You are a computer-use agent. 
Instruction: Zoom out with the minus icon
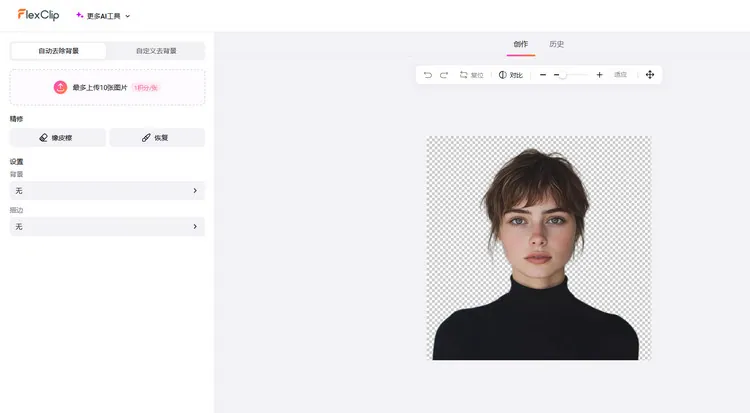(x=543, y=75)
